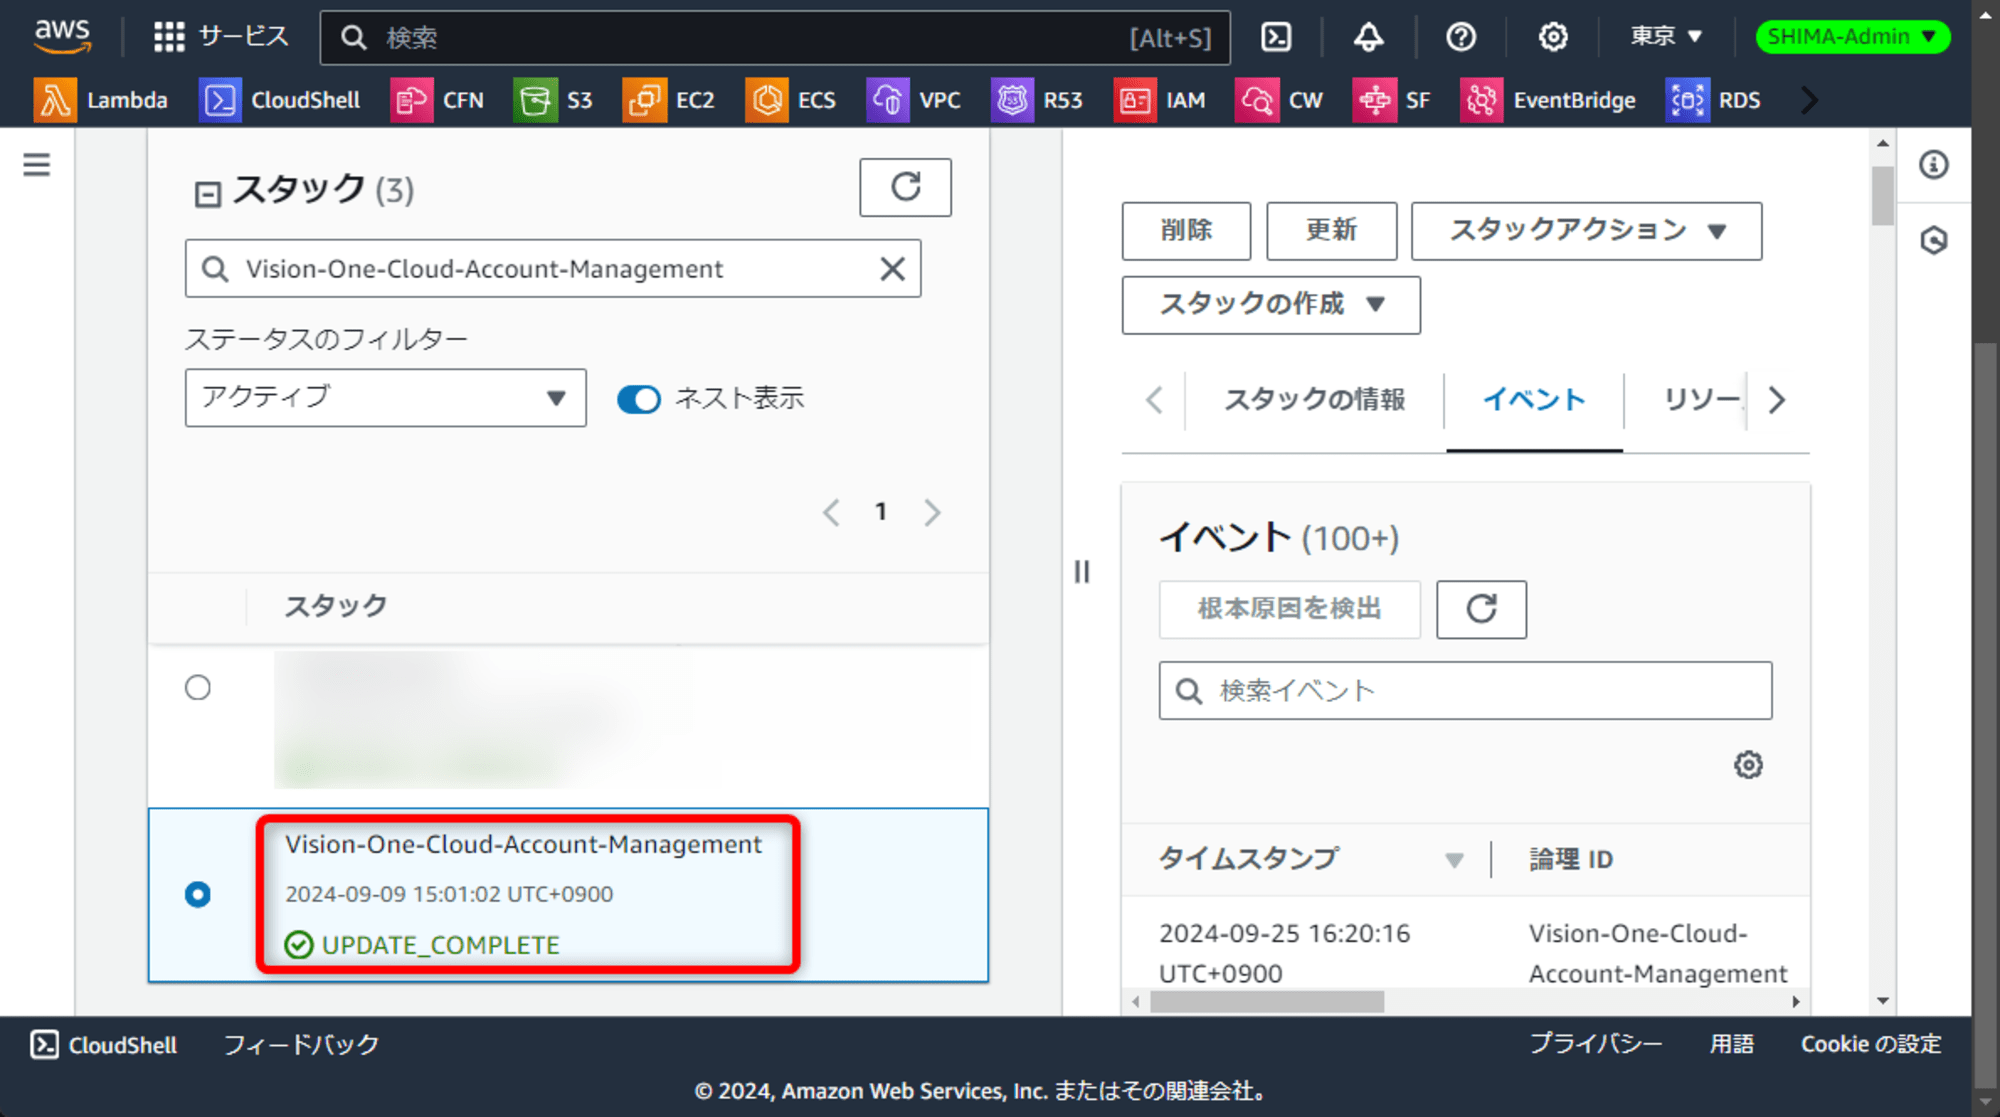Image resolution: width=2000 pixels, height=1117 pixels.
Task: Open the S3 shortcut
Action: point(553,100)
